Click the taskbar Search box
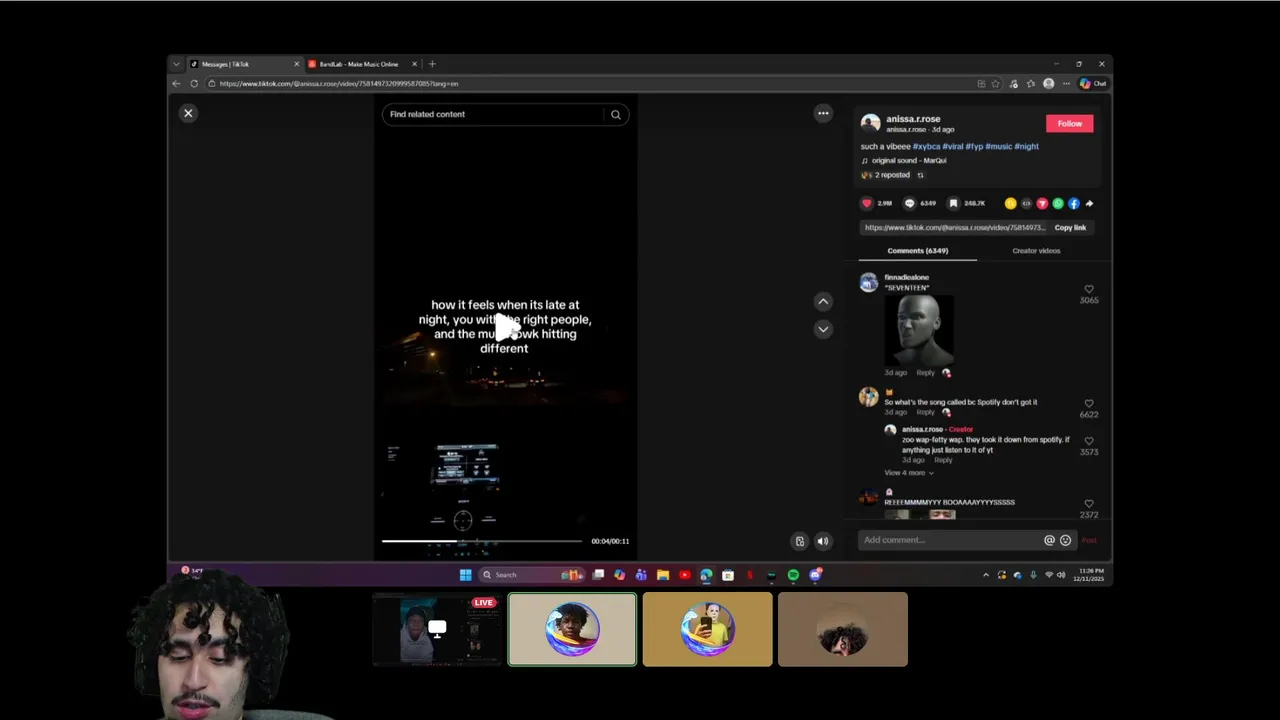Screen dimensions: 1280x720 click(x=531, y=575)
